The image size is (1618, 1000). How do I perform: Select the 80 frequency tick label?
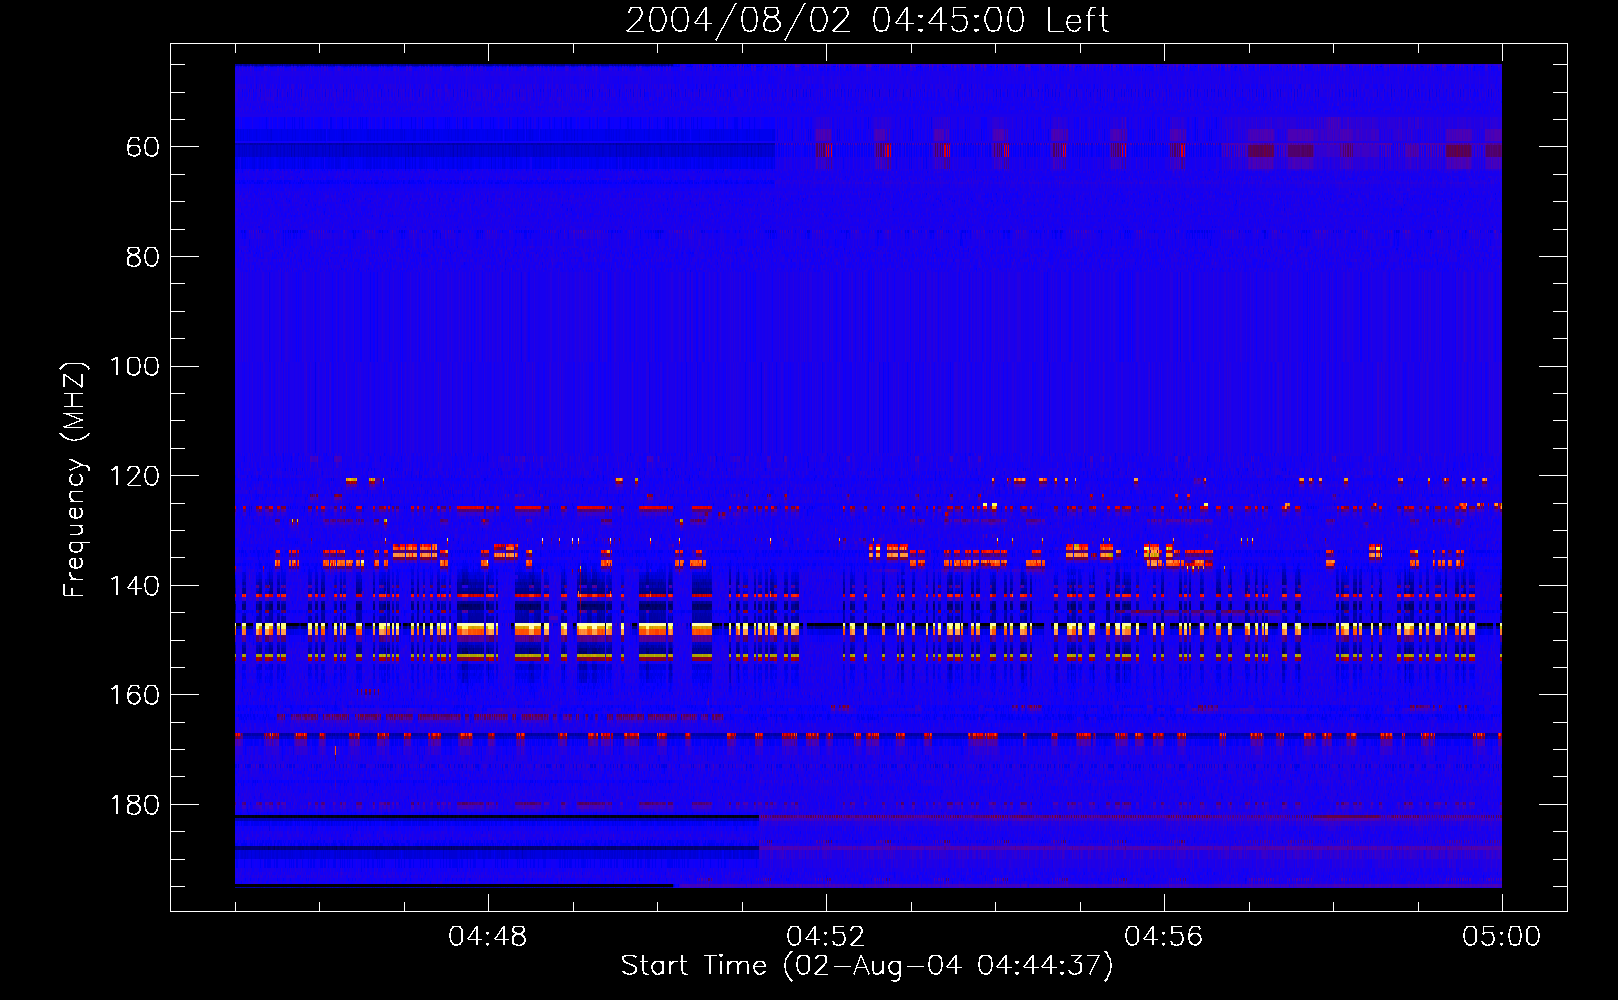[143, 257]
